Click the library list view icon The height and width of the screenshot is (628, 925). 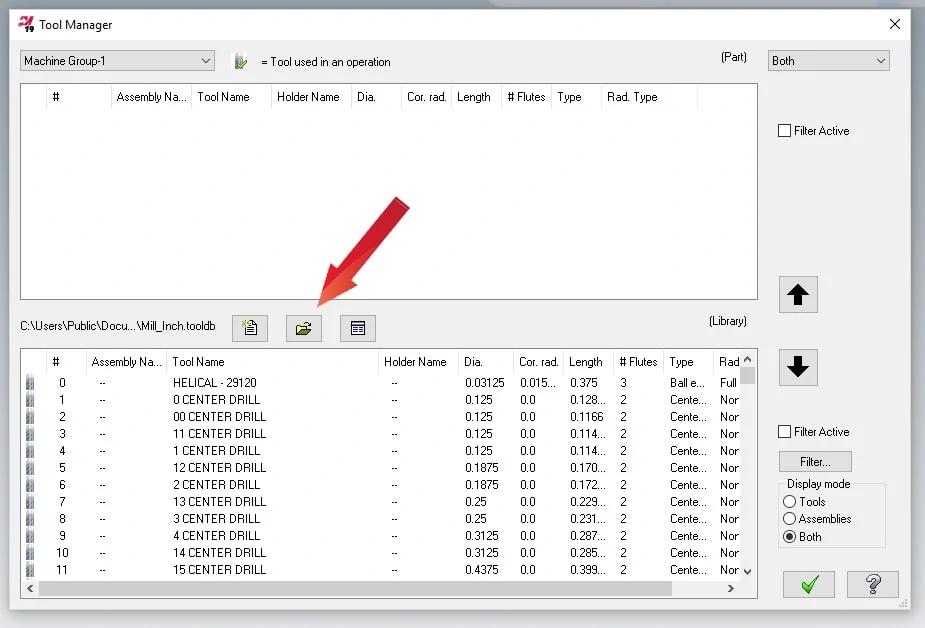[x=358, y=328]
